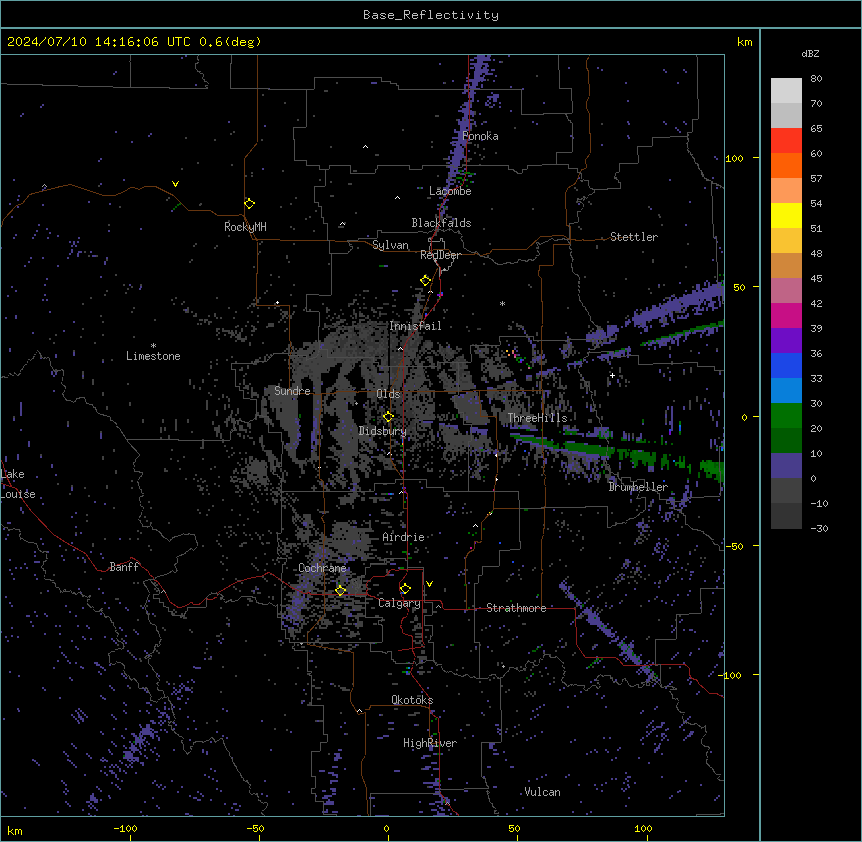Click the Lake Louise label
Viewport: 862px width, 842px height.
[x=18, y=484]
